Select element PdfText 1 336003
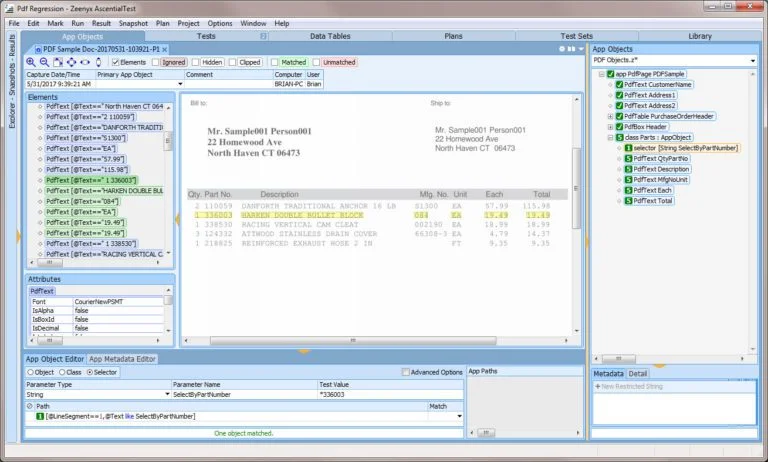The height and width of the screenshot is (462, 768). pyautogui.click(x=92, y=180)
